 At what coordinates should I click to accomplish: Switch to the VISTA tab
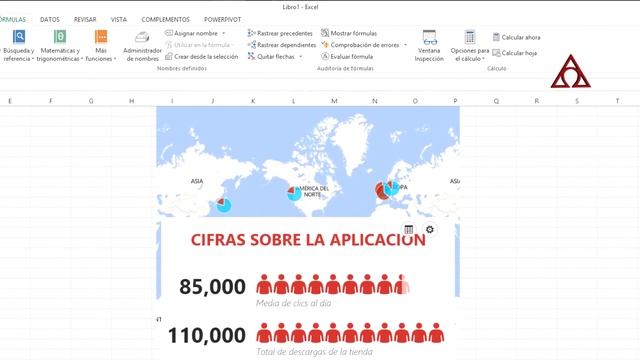click(119, 20)
